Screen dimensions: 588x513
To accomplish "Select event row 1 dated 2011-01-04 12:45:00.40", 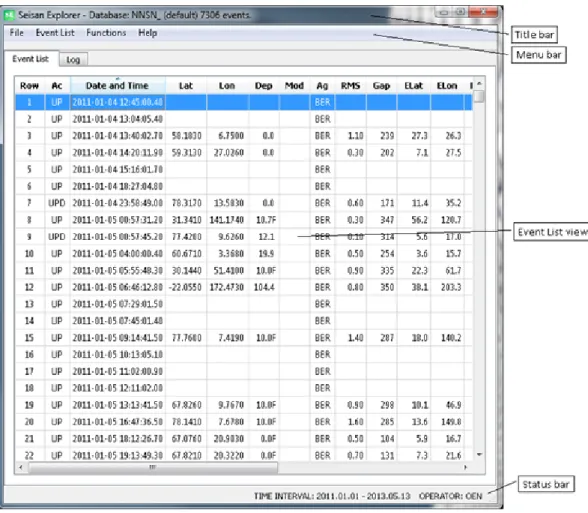I will (x=244, y=102).
